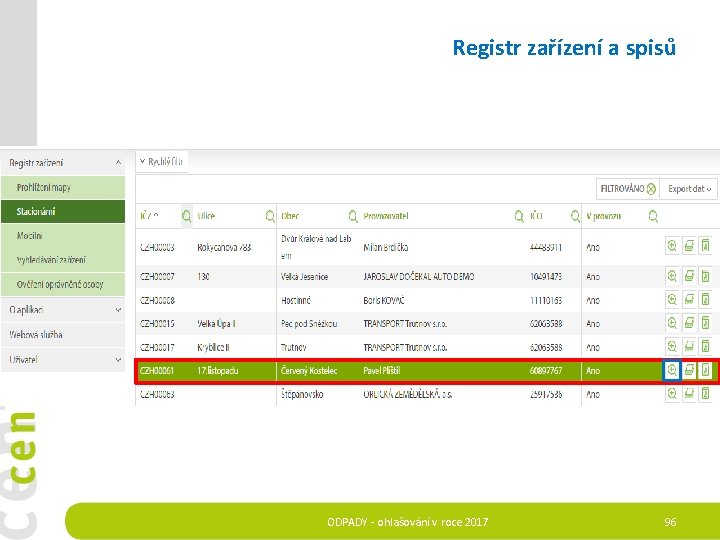Viewport: 720px width, 540px height.
Task: Click printer-like icon in CZH00063 row
Action: tap(689, 394)
